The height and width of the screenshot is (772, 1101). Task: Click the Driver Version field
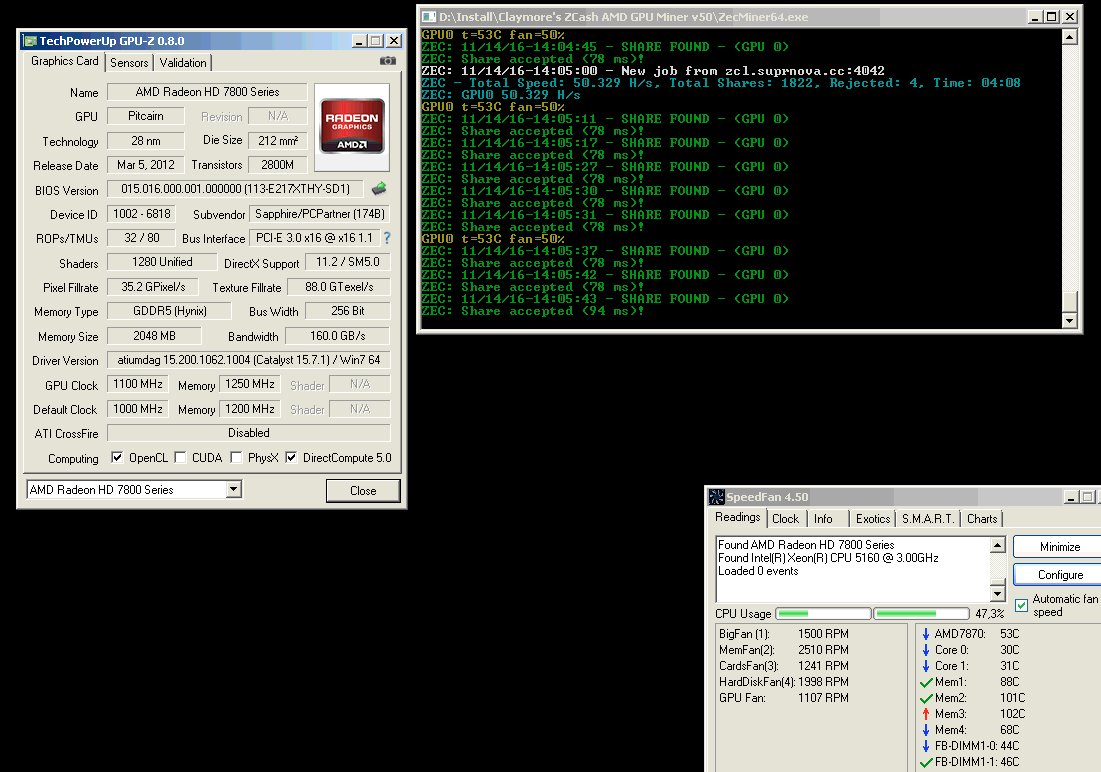[x=249, y=360]
